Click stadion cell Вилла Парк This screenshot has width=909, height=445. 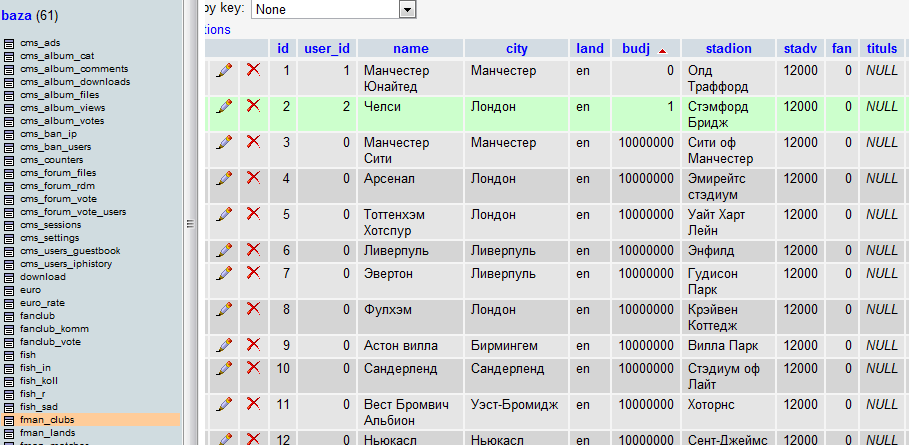(x=723, y=346)
